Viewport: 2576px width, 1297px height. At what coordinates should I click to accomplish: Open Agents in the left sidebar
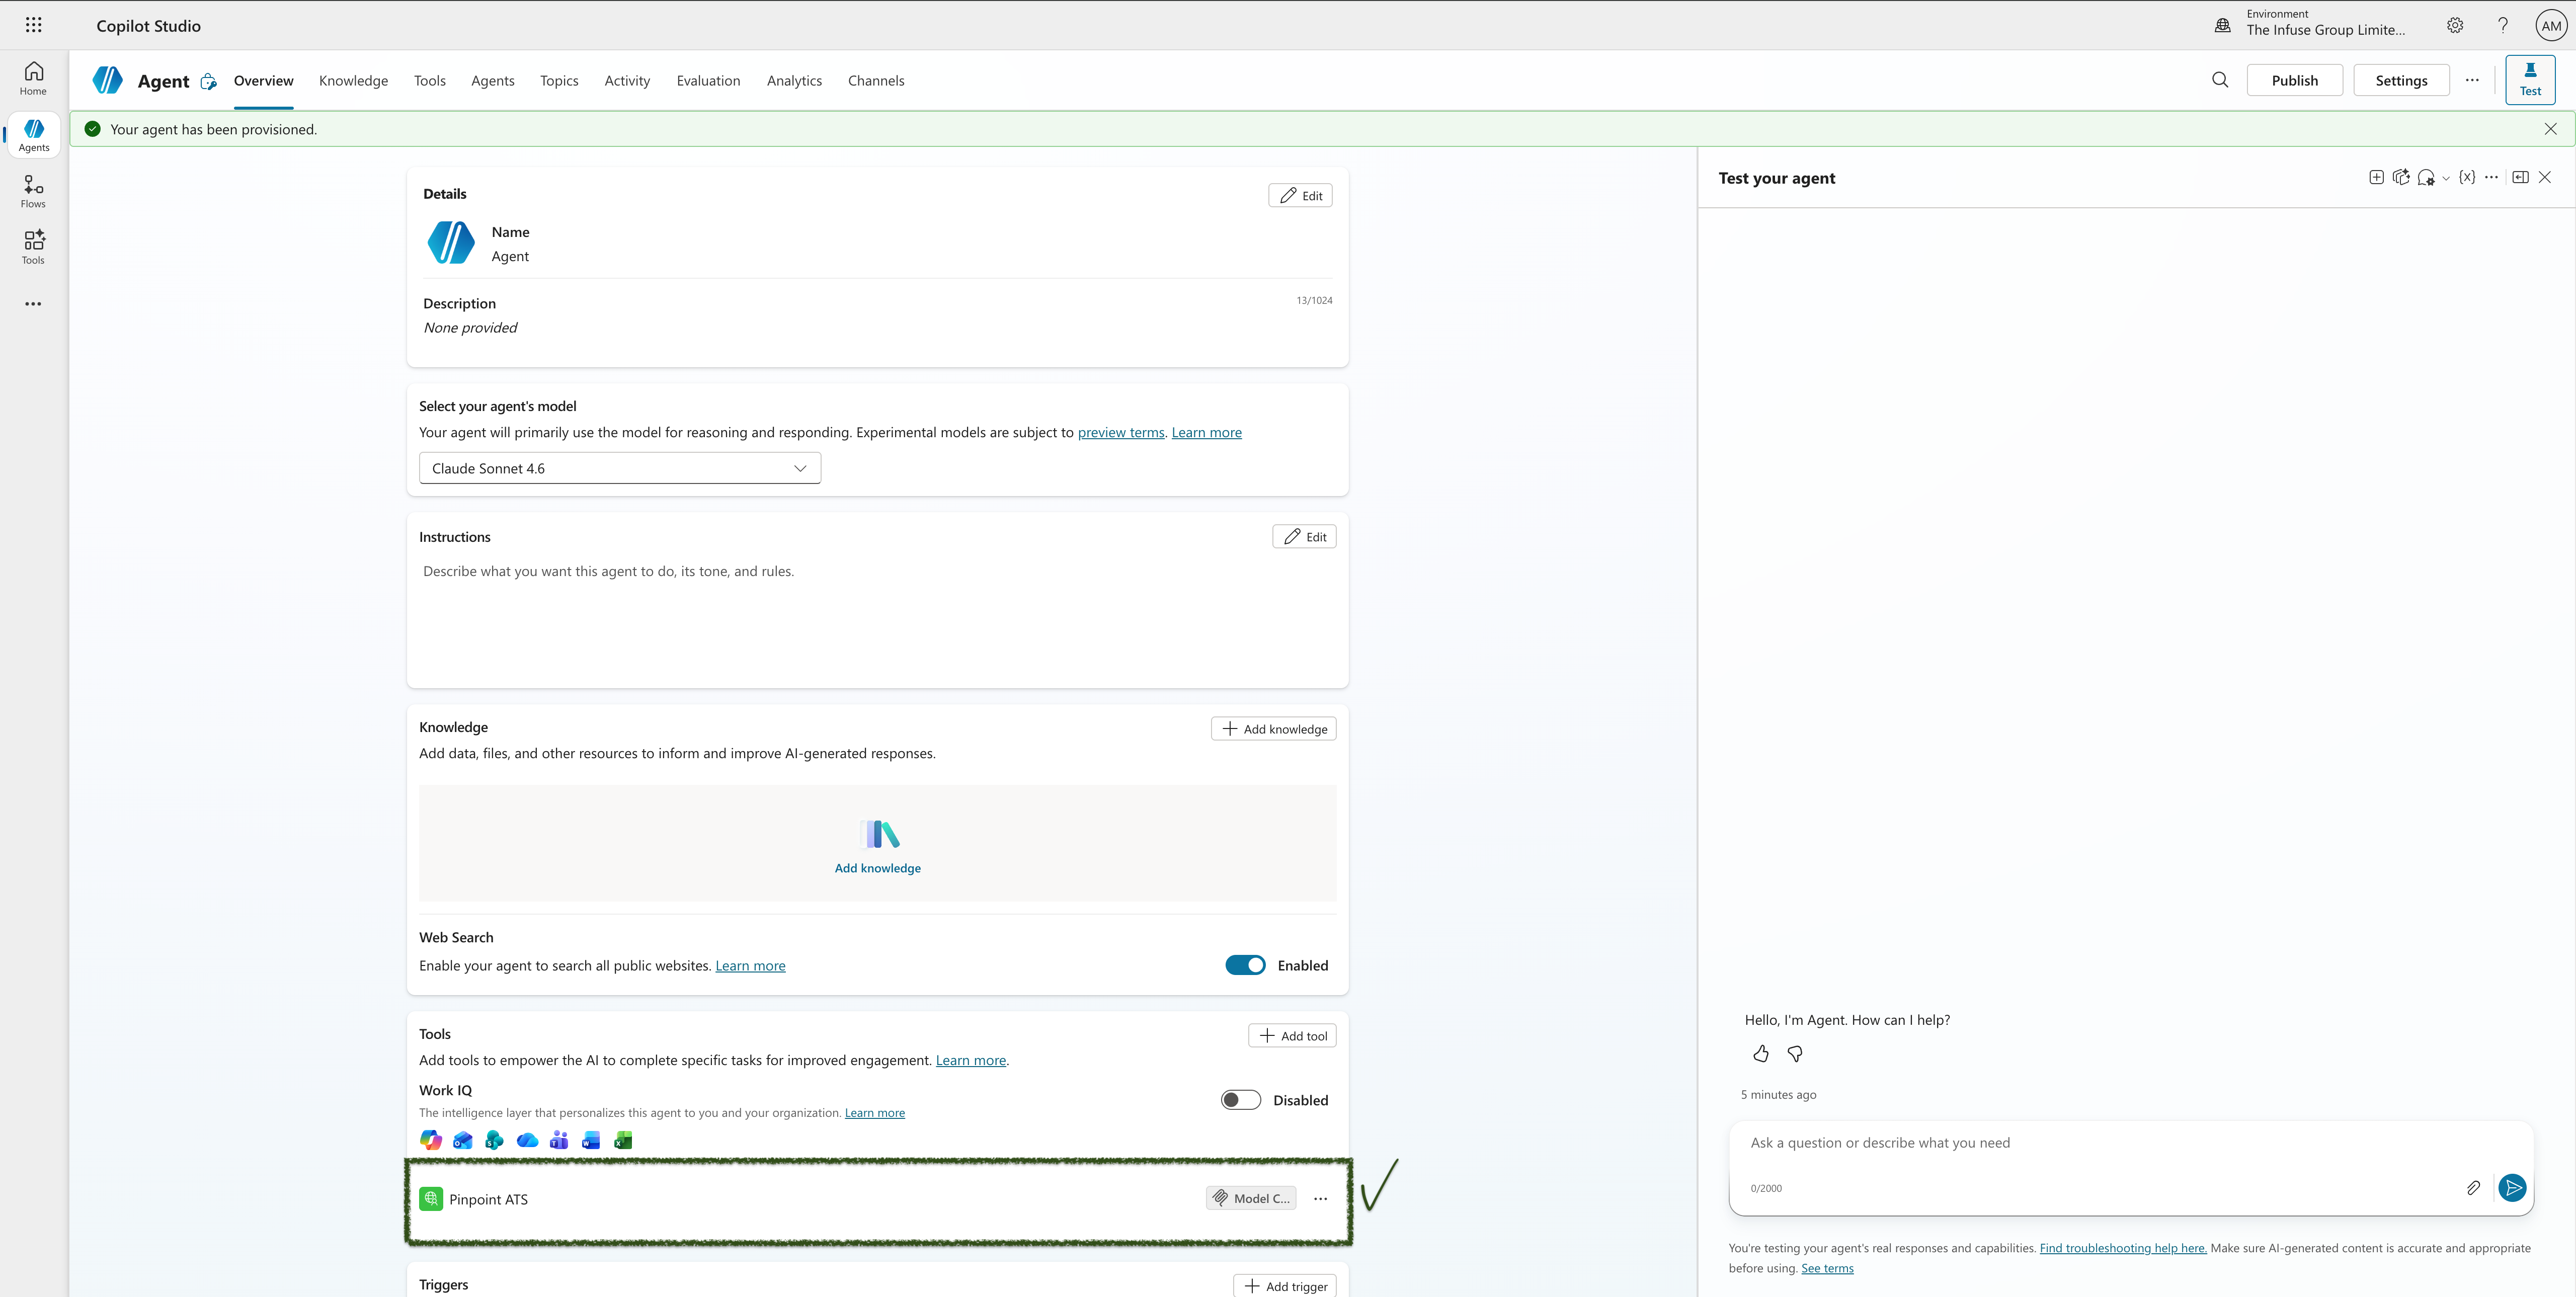[33, 135]
